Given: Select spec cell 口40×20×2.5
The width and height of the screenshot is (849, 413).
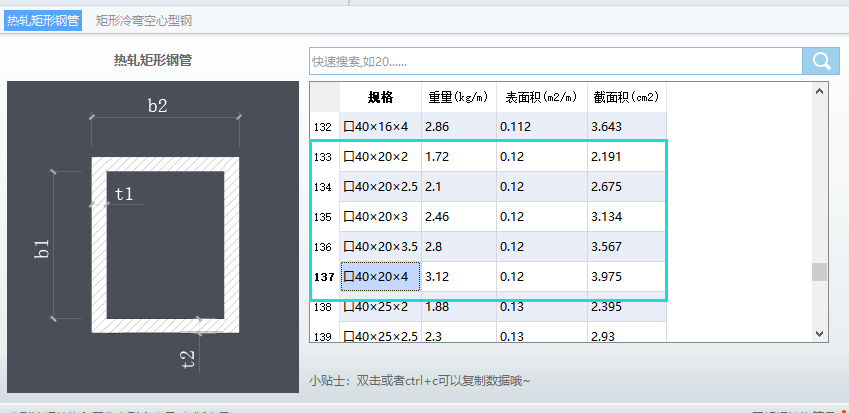Looking at the screenshot, I should point(381,187).
